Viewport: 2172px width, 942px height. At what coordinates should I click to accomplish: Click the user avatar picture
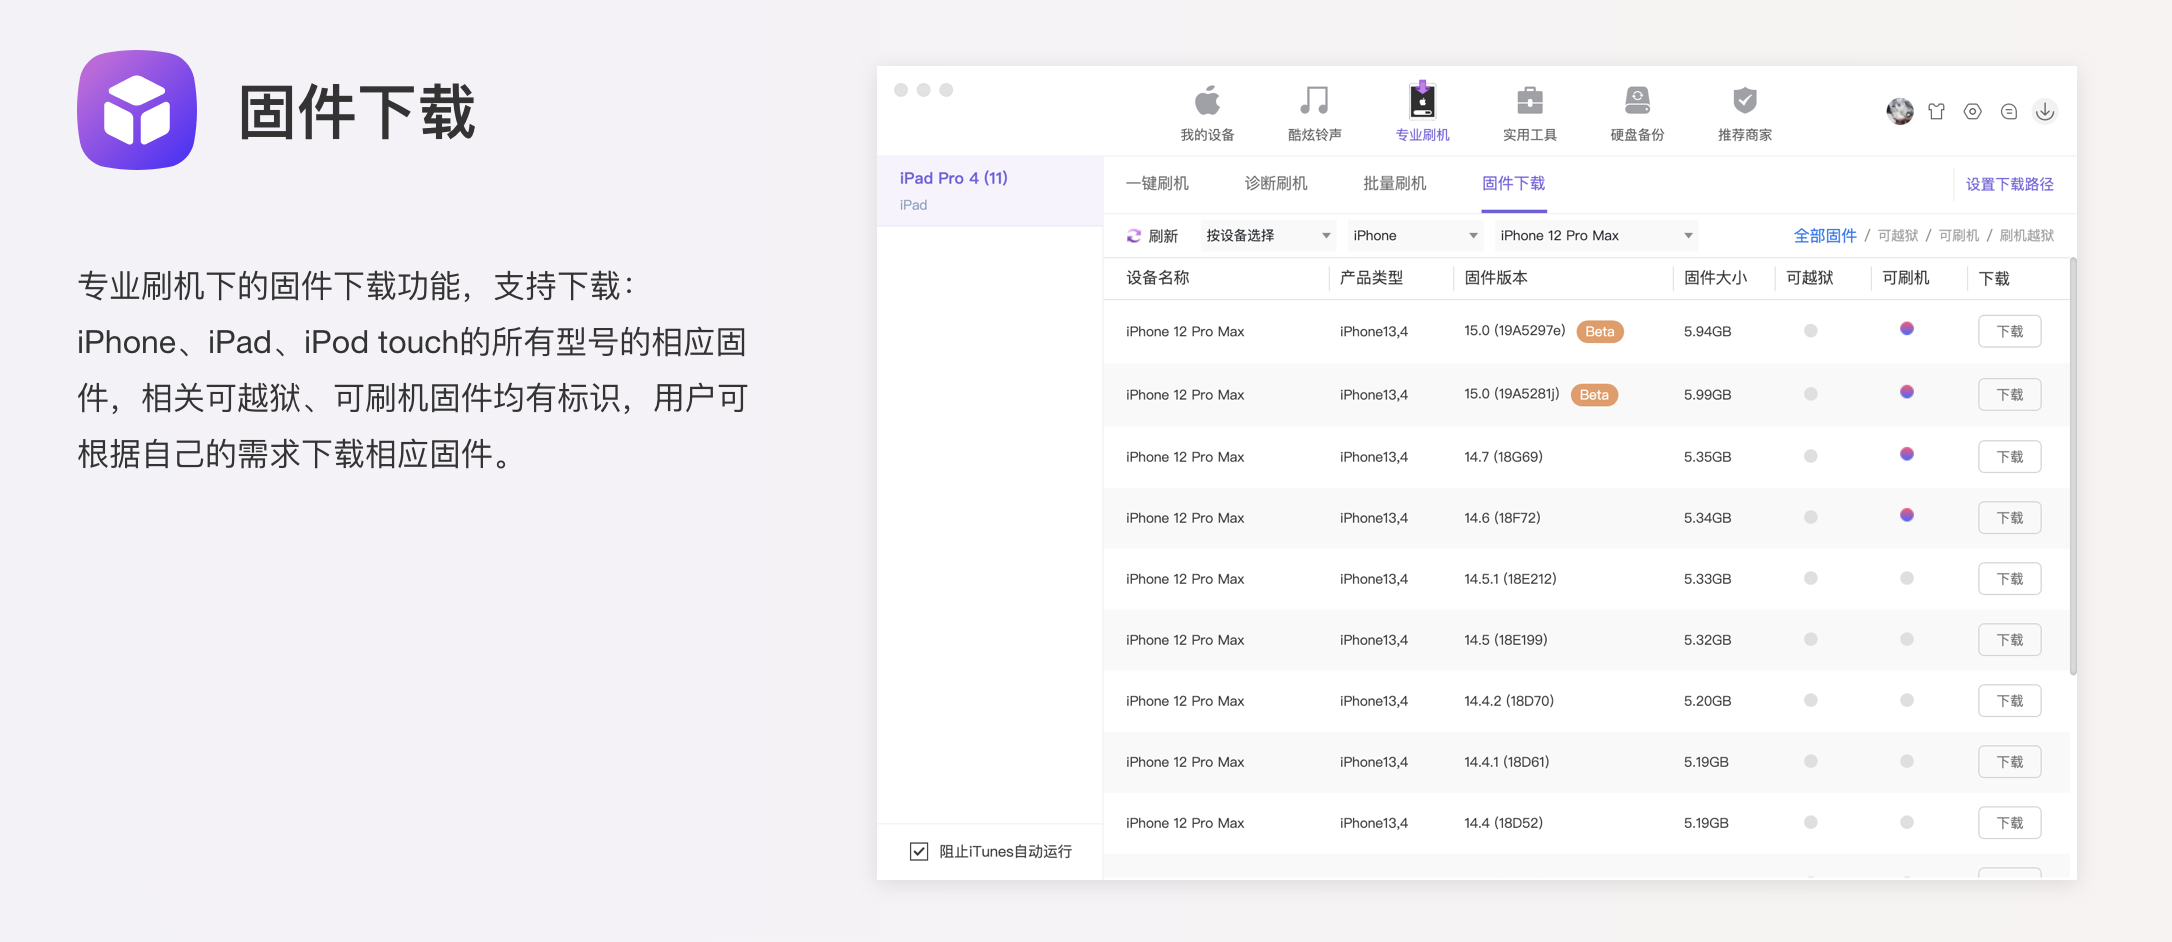(x=1900, y=111)
